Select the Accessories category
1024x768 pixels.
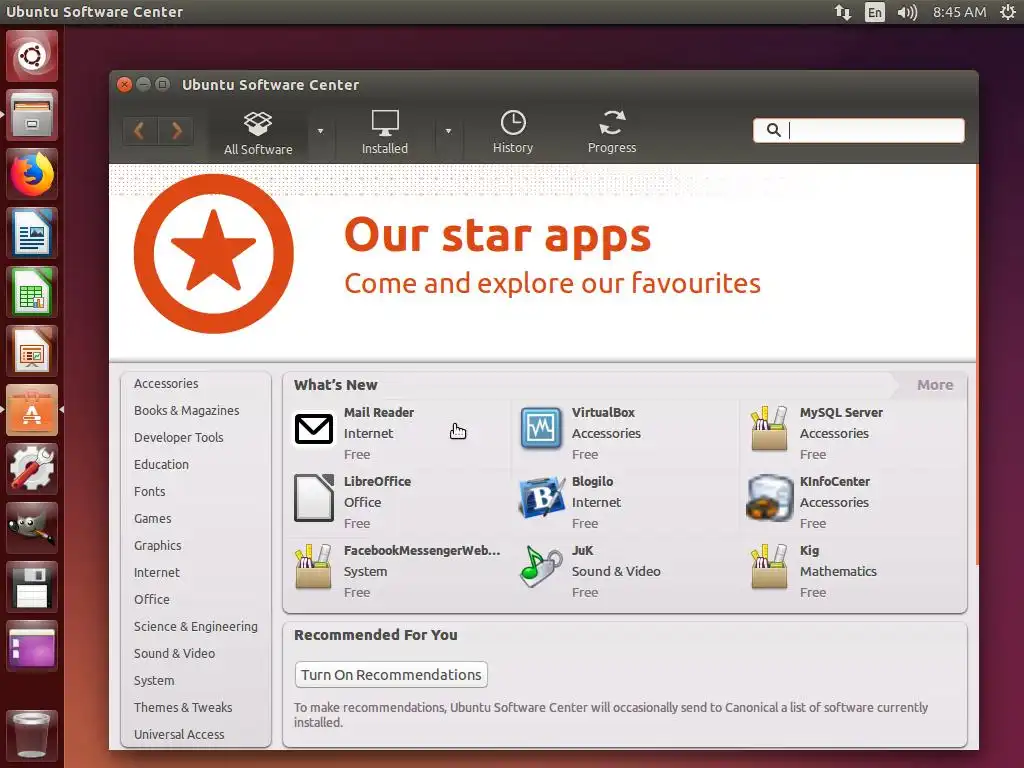point(166,383)
